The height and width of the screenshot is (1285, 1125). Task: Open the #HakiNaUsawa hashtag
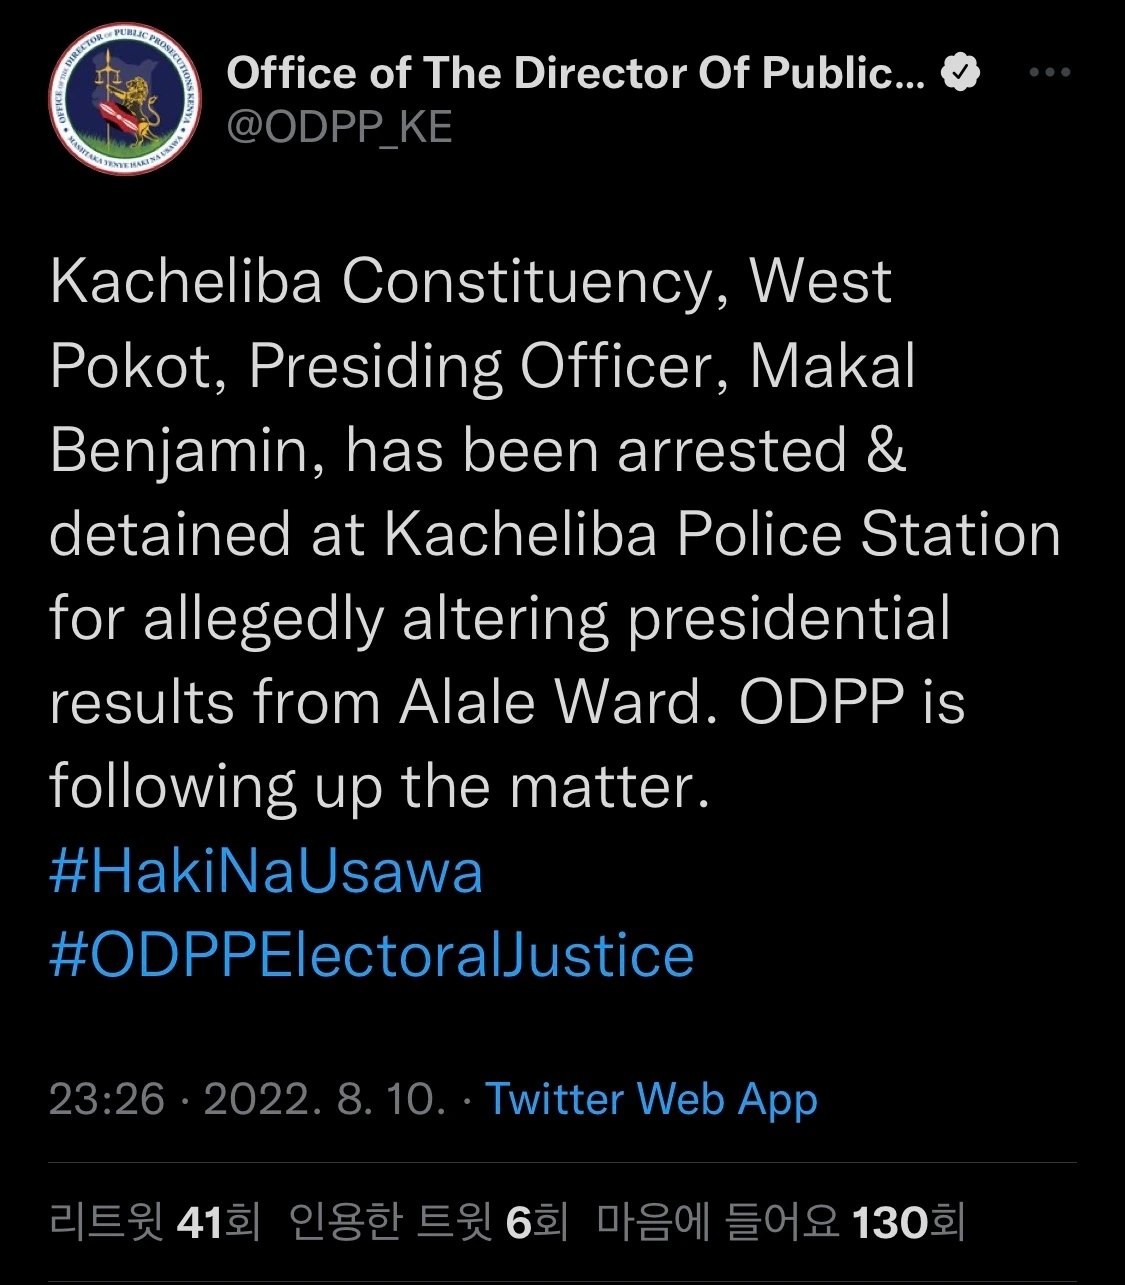pos(266,871)
